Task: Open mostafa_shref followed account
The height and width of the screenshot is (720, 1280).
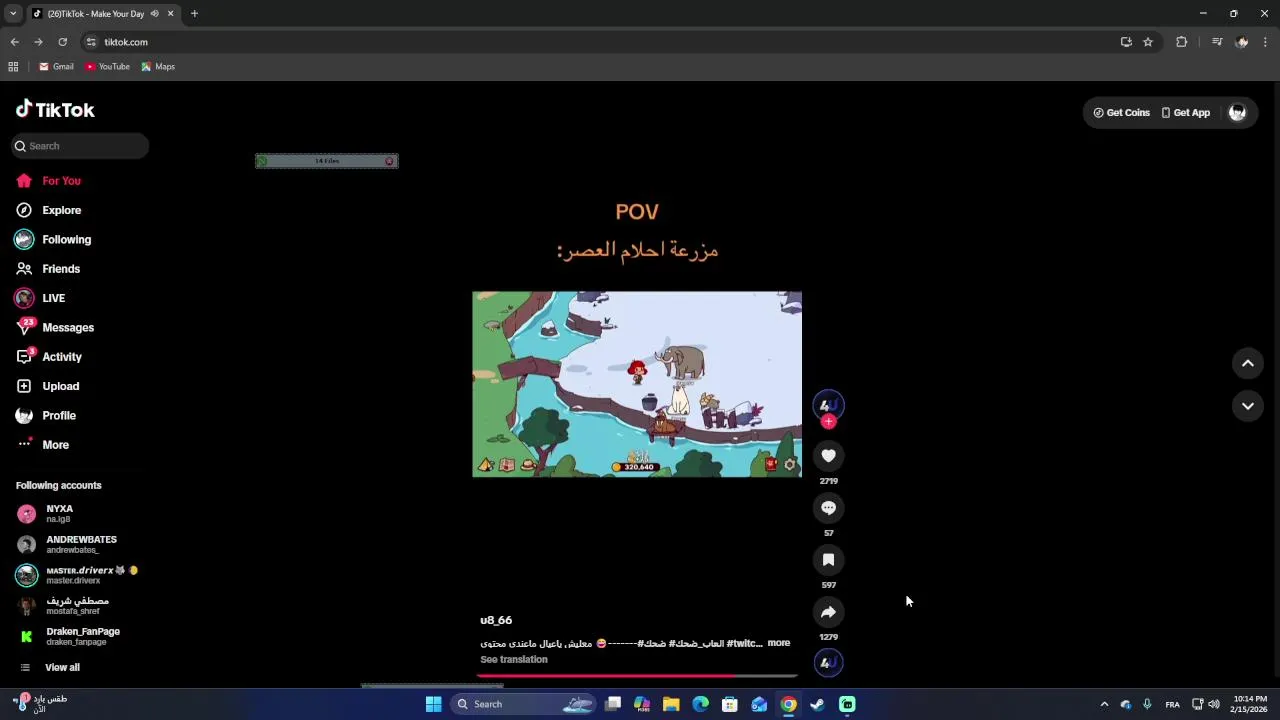Action: [62, 605]
